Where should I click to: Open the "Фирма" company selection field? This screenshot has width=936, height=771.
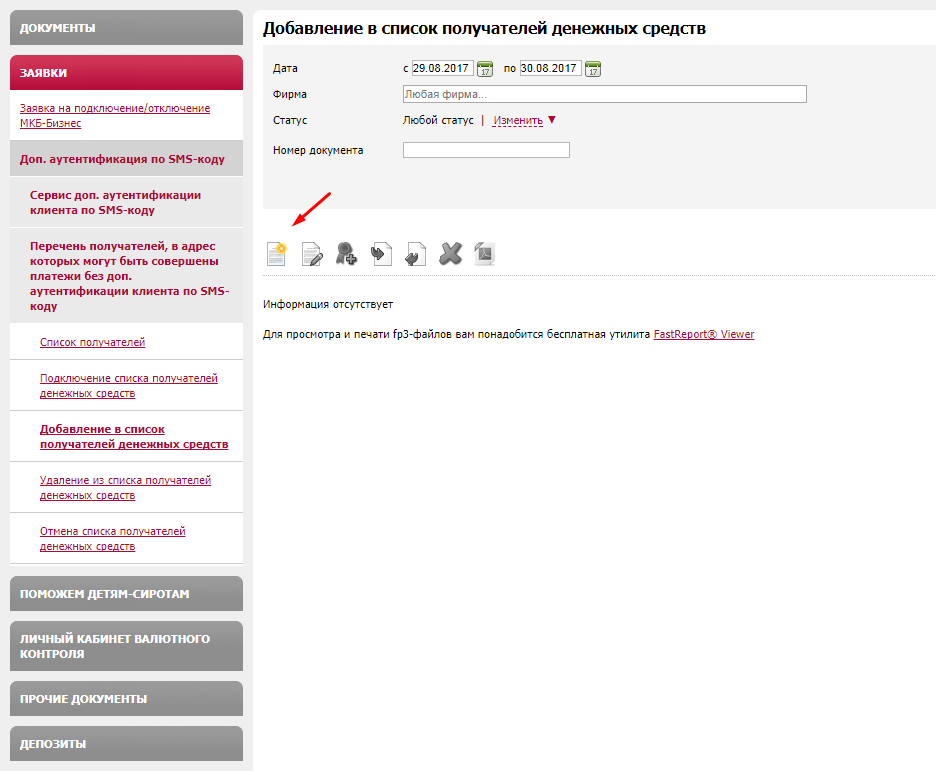[x=604, y=94]
